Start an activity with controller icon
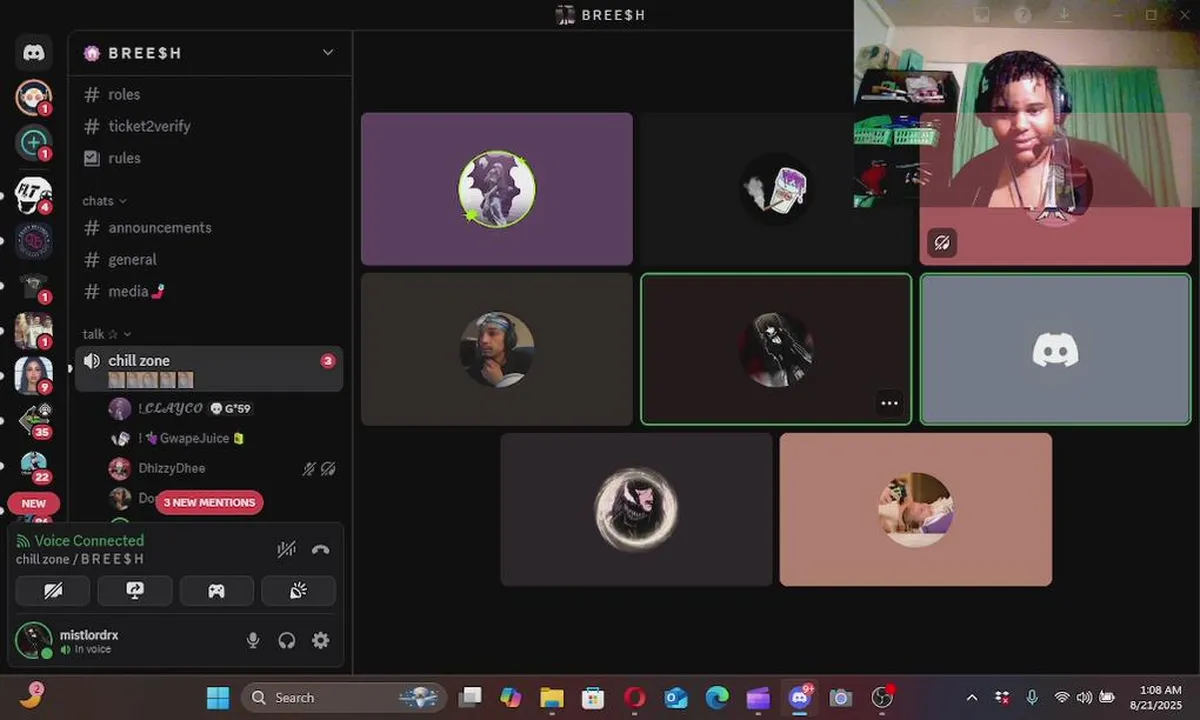The width and height of the screenshot is (1200, 720). [x=216, y=591]
